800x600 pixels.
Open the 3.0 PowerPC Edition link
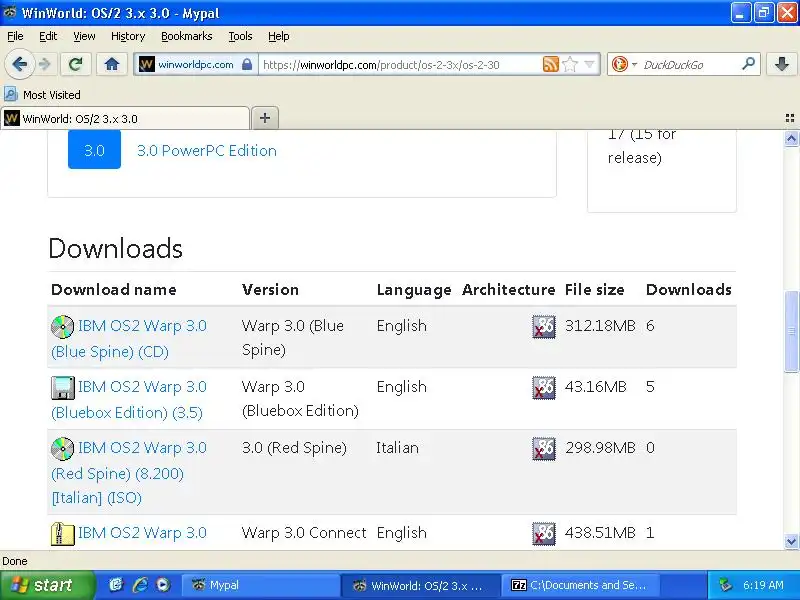click(x=207, y=151)
